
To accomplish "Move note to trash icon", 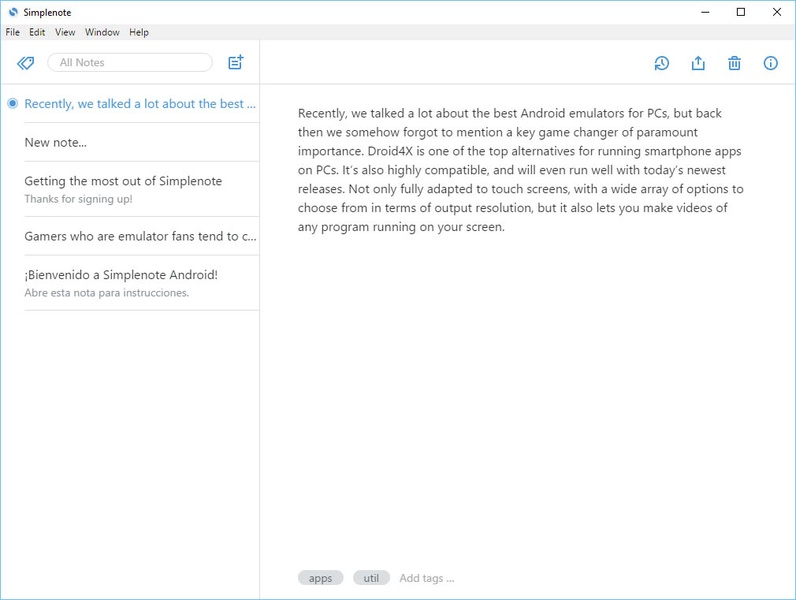I will [734, 63].
